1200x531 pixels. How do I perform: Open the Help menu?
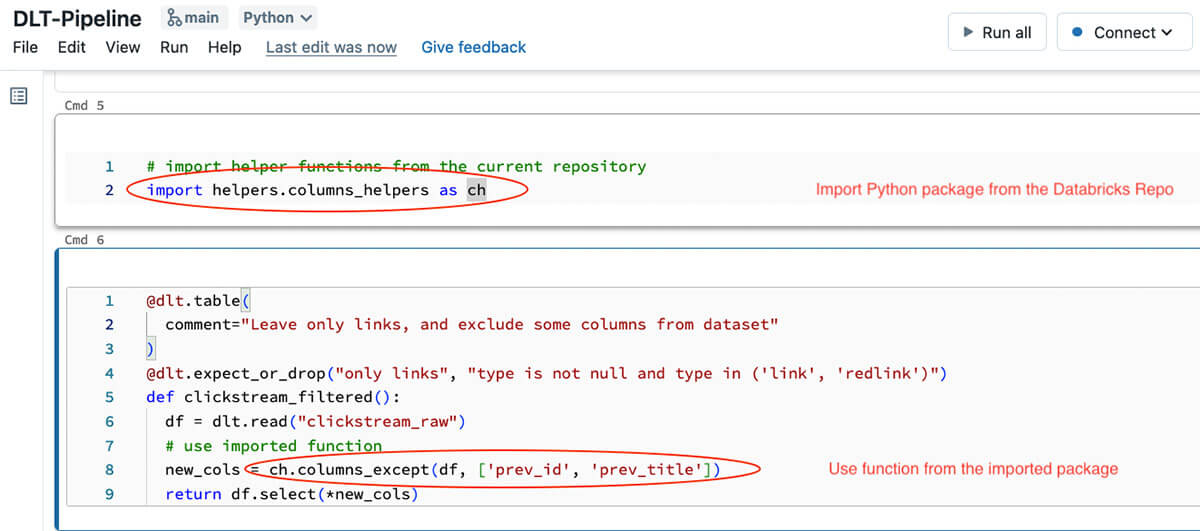pos(224,47)
